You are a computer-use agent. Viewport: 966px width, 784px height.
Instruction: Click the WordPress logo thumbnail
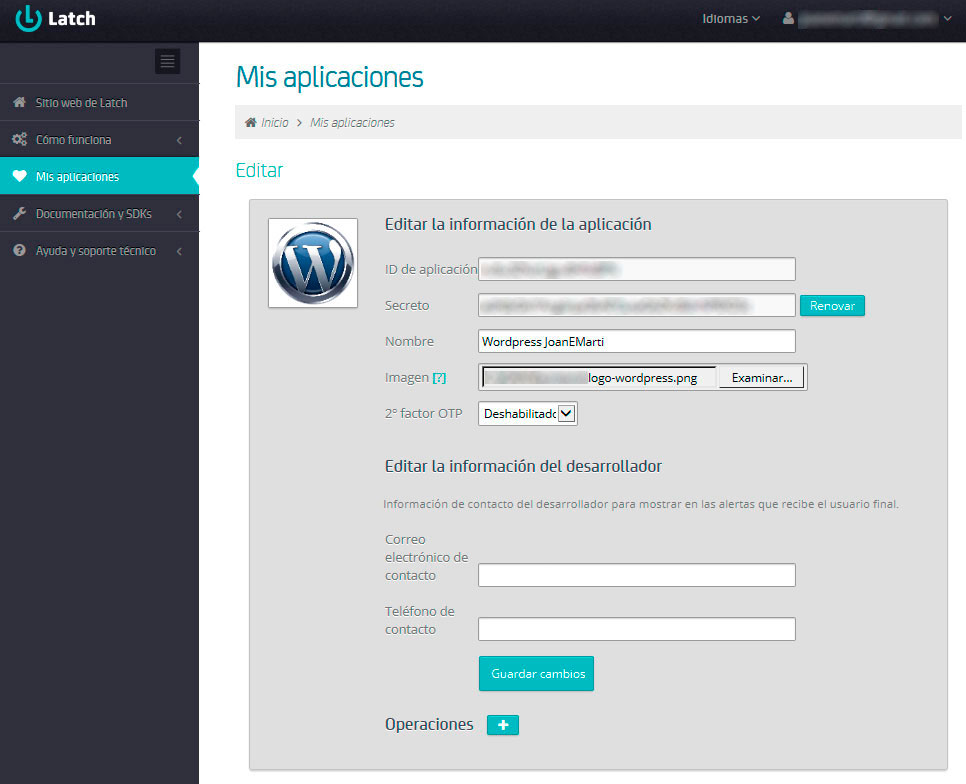tap(313, 263)
